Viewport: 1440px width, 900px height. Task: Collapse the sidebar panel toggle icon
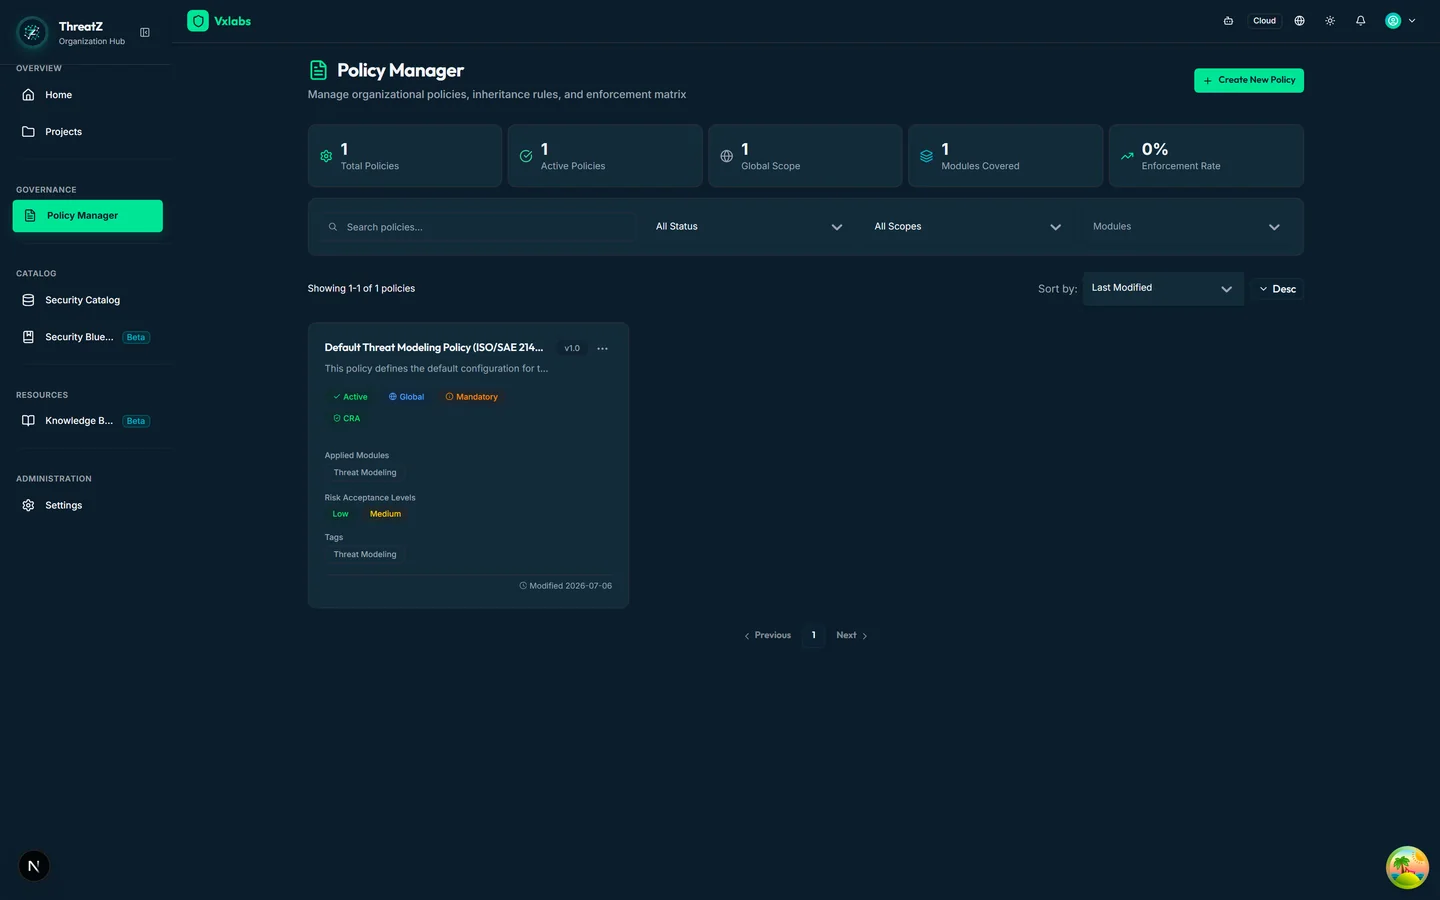click(x=145, y=32)
